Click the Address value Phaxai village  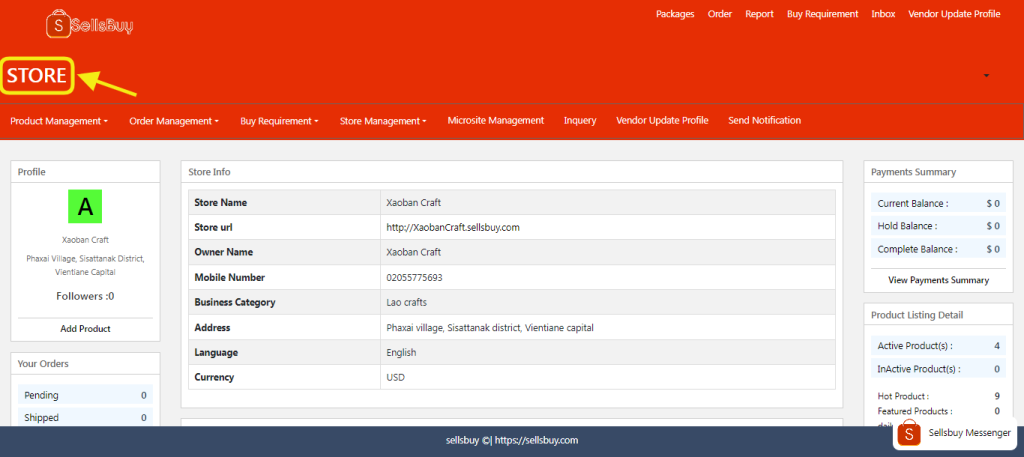click(x=490, y=327)
